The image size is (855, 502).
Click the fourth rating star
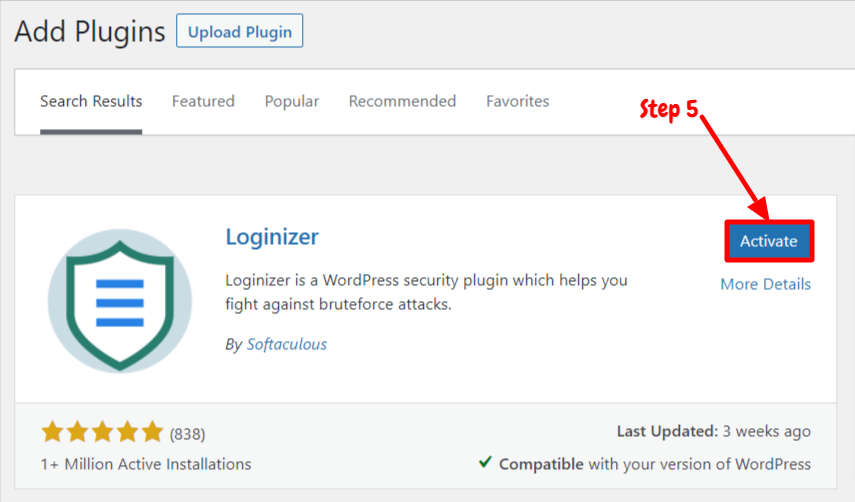pos(127,433)
